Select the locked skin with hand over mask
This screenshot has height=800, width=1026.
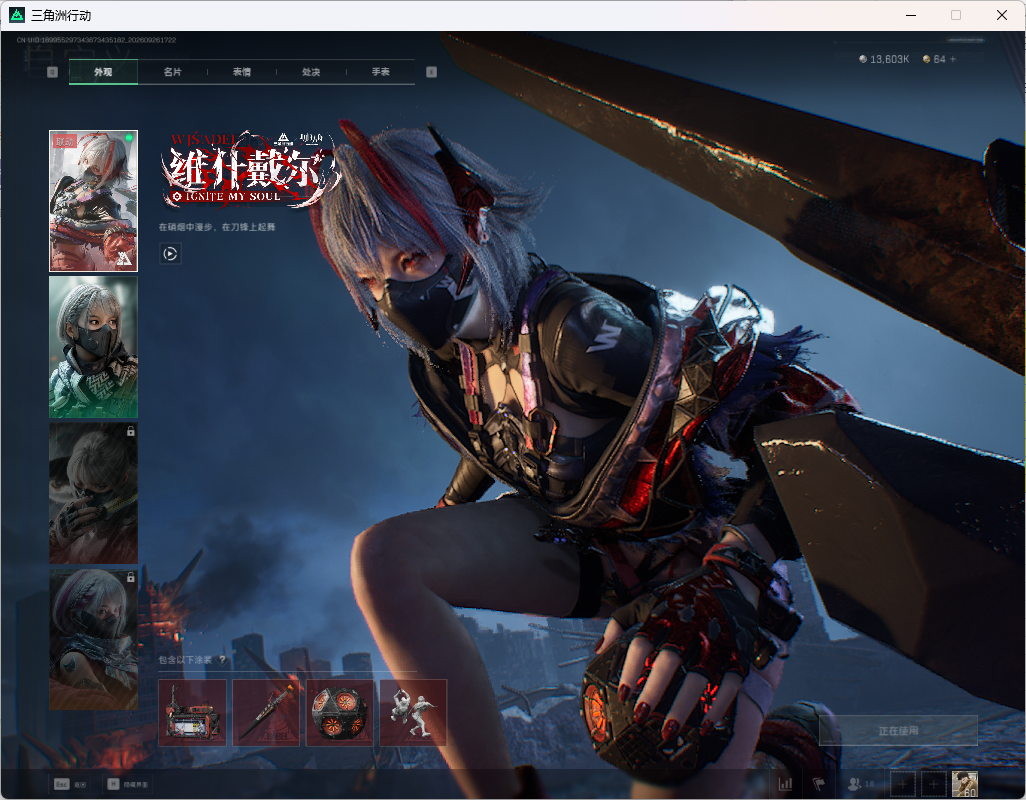(94, 493)
